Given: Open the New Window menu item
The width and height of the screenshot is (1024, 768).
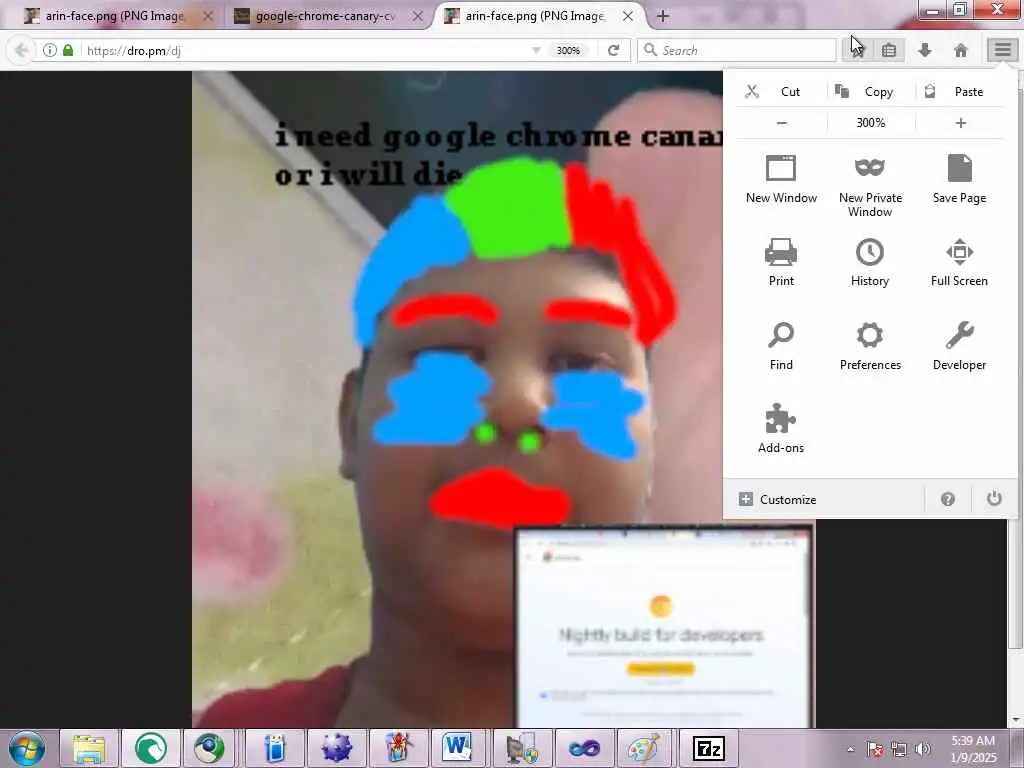Looking at the screenshot, I should (x=781, y=180).
